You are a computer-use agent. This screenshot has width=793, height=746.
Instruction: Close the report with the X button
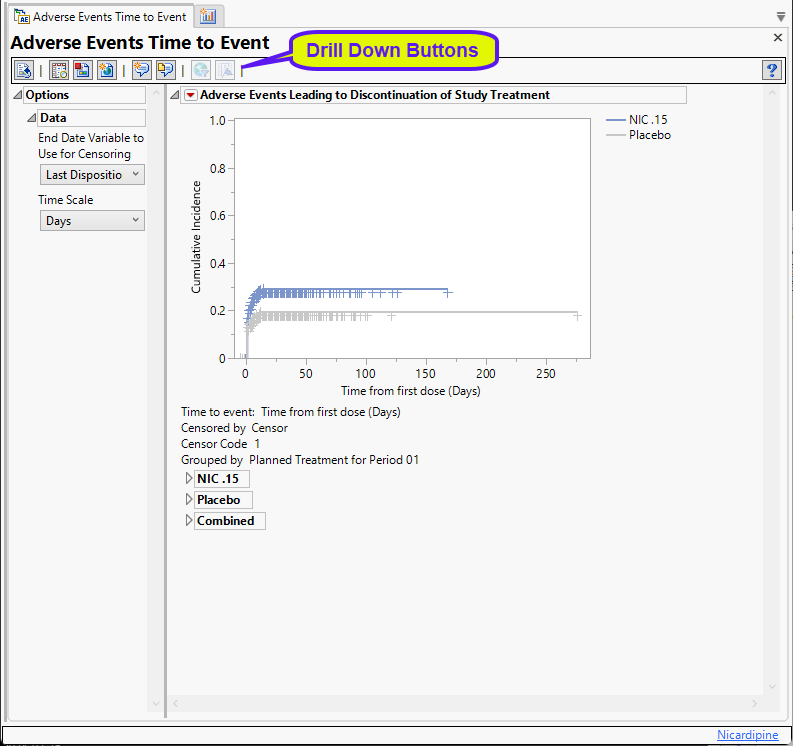click(x=778, y=37)
